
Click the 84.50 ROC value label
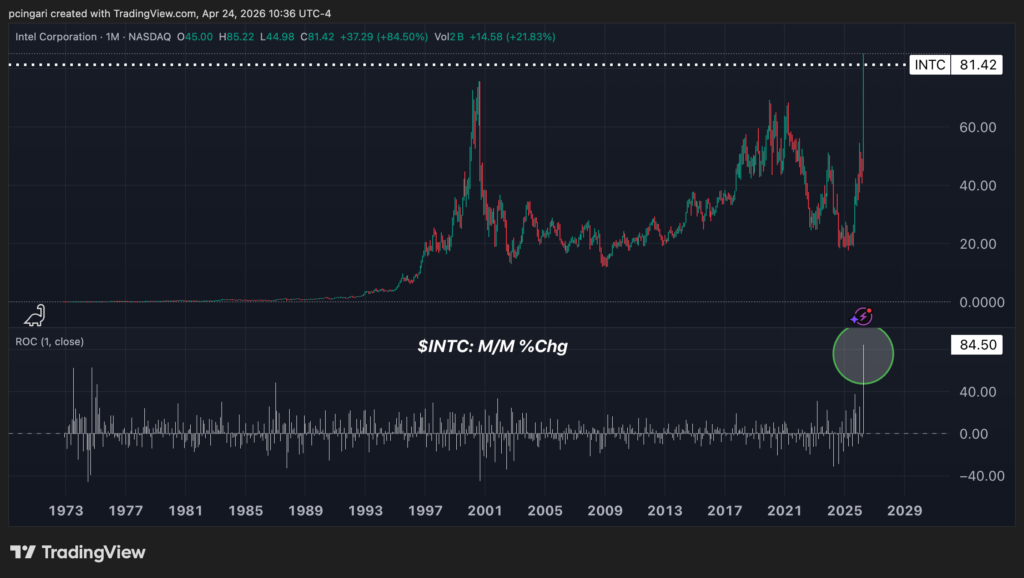(x=977, y=345)
